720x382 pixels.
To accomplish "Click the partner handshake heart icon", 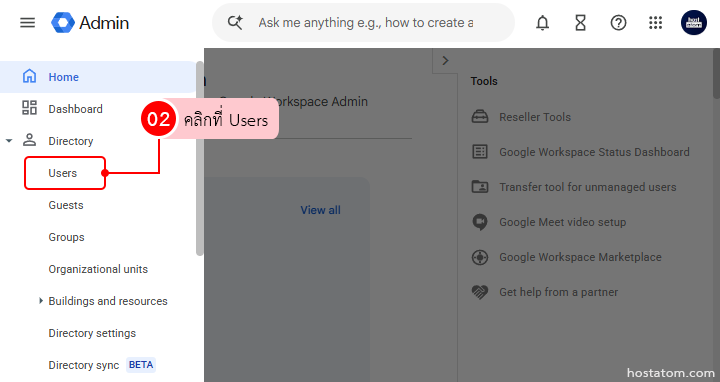I will click(x=480, y=292).
